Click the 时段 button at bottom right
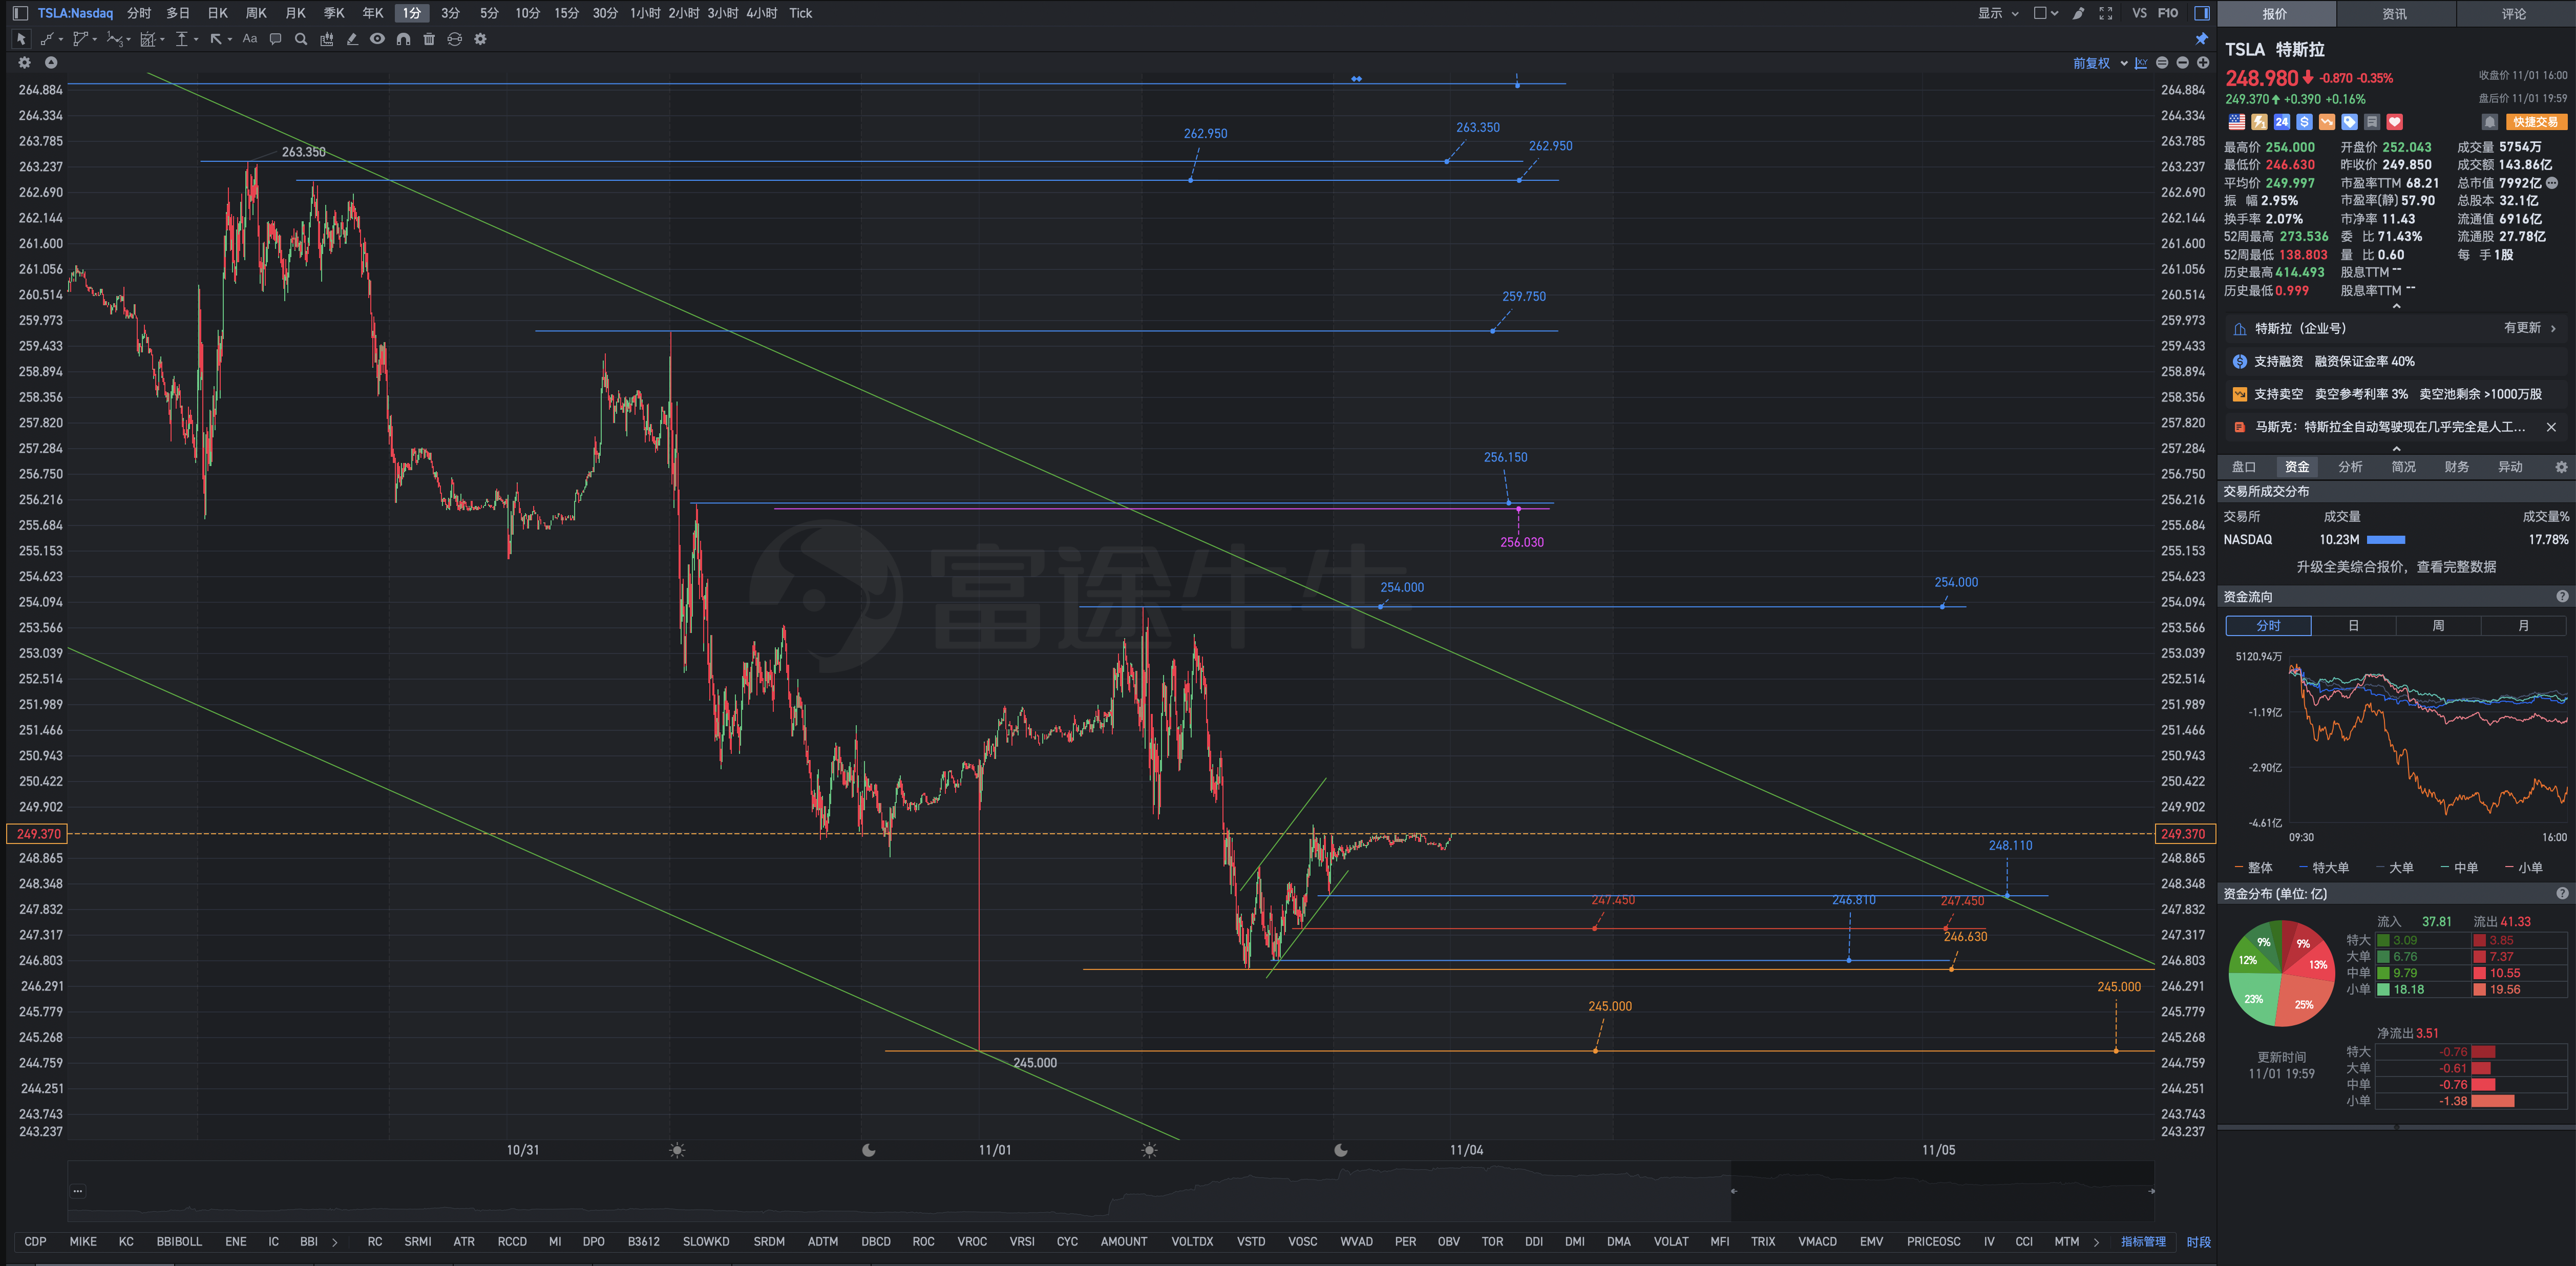The height and width of the screenshot is (1266, 2576). (x=2198, y=1242)
